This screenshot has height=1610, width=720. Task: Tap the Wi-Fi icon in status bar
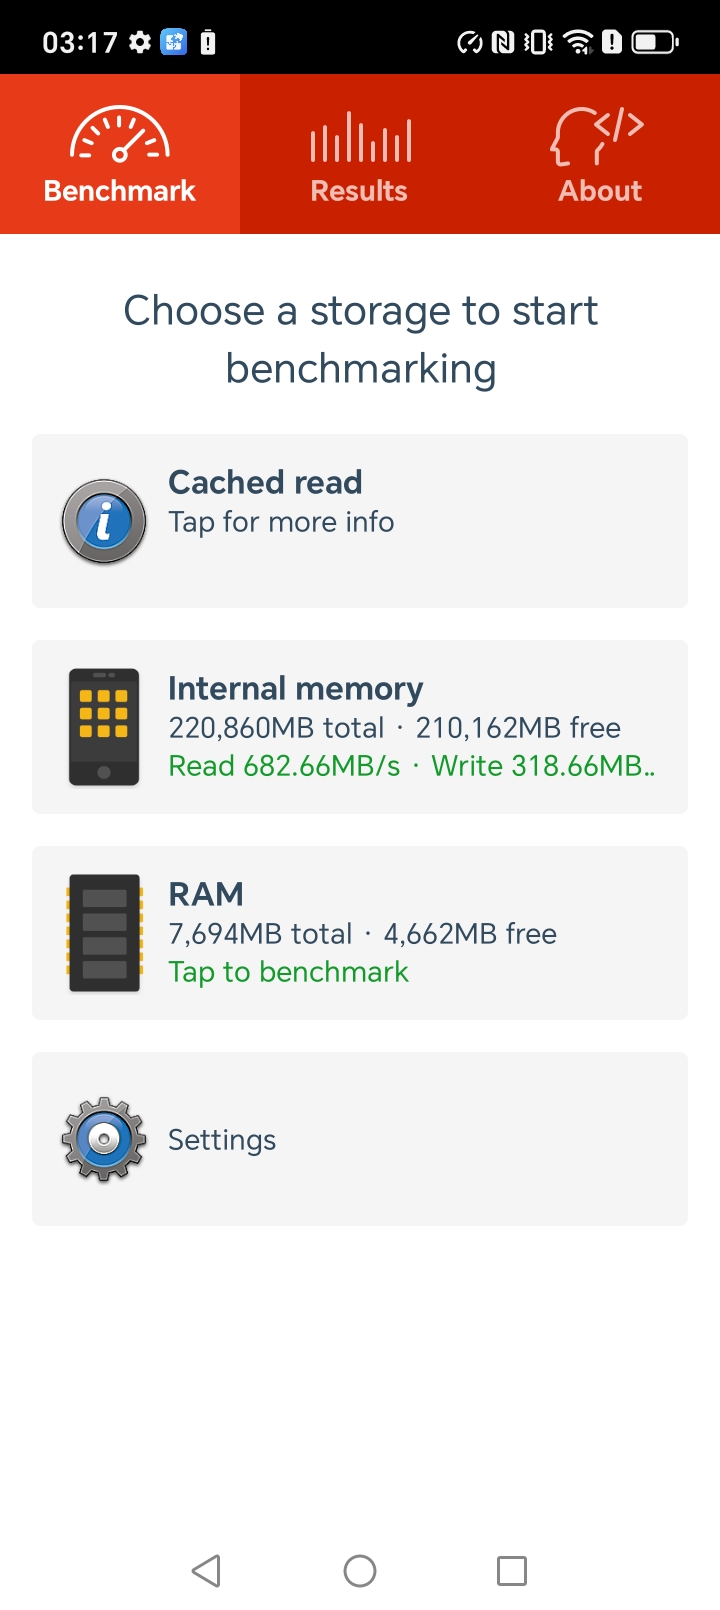[578, 42]
